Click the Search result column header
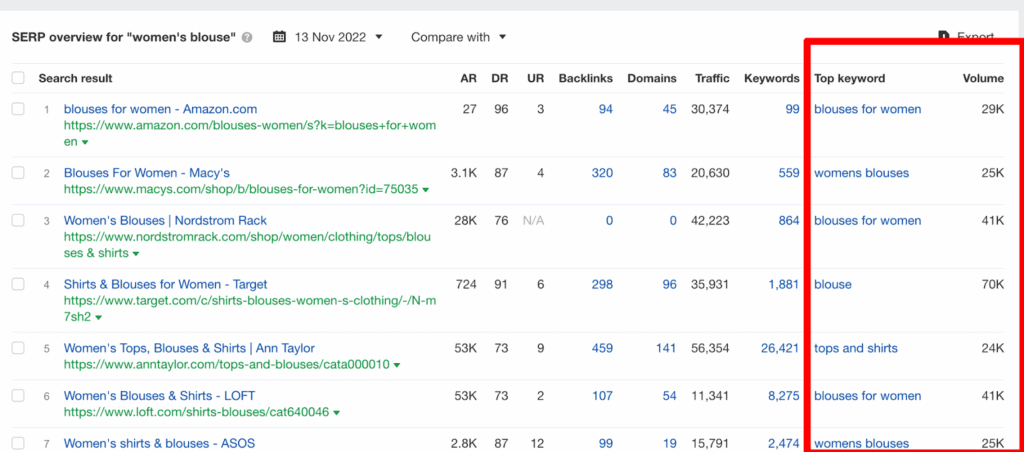Viewport: 1024px width, 452px height. 75,78
